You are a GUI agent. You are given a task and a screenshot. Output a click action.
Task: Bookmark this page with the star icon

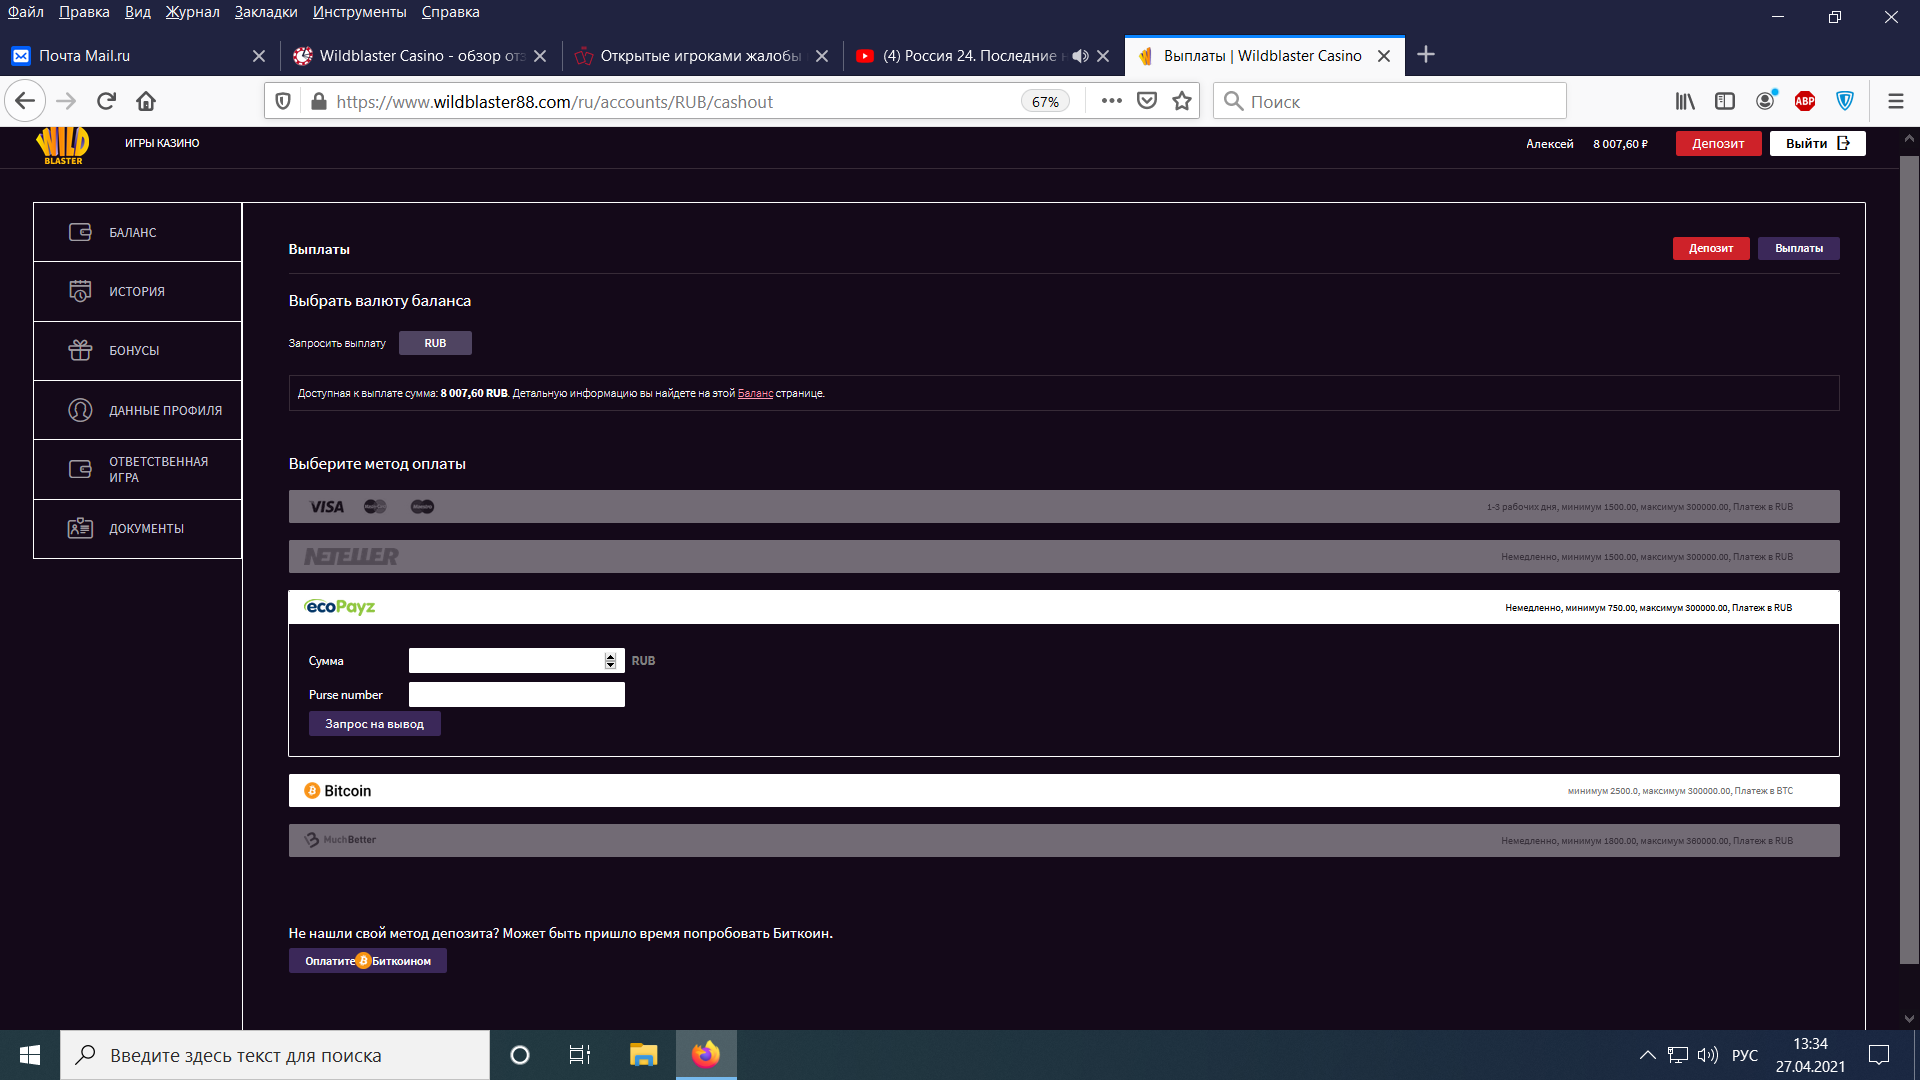(x=1182, y=101)
